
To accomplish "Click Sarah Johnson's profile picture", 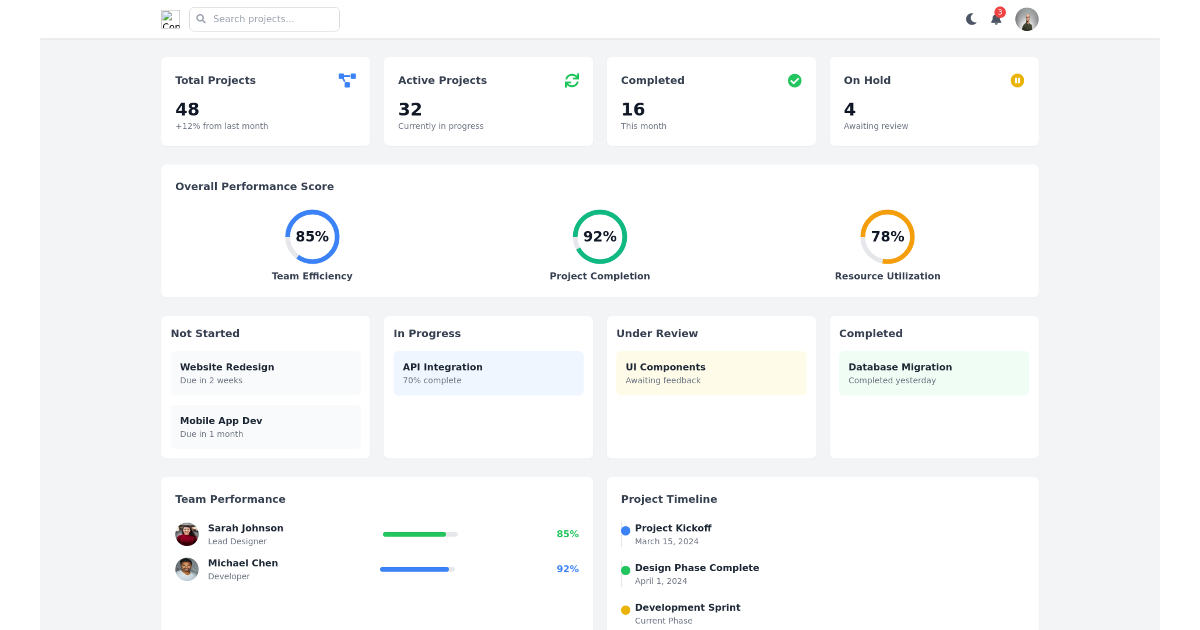I will pyautogui.click(x=187, y=534).
